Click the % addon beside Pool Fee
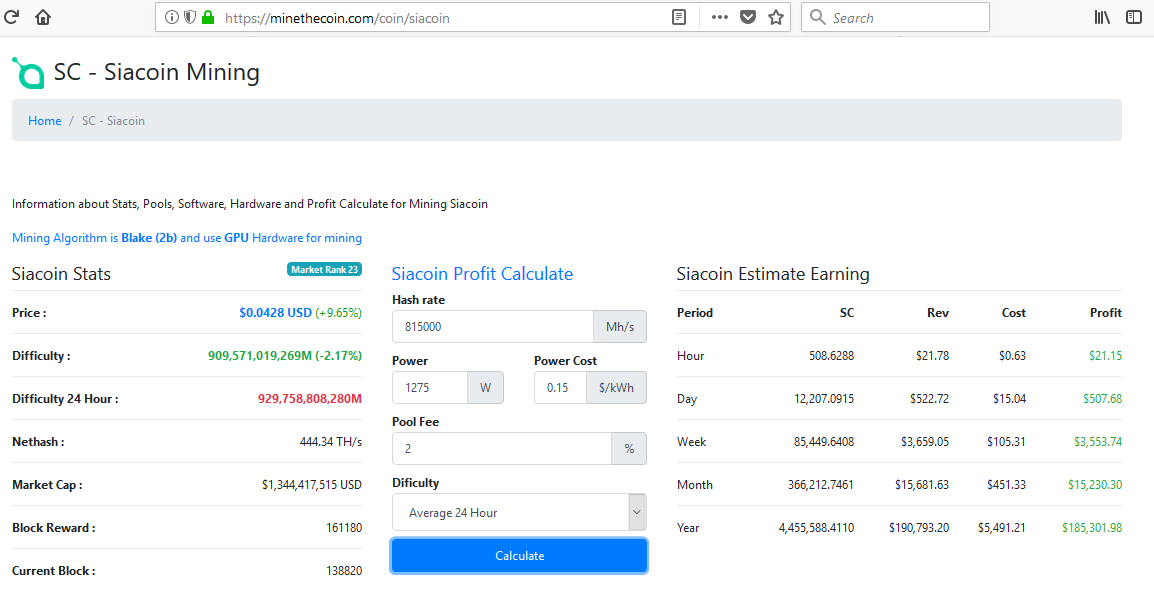Screen dimensions: 1154x598 click(629, 449)
